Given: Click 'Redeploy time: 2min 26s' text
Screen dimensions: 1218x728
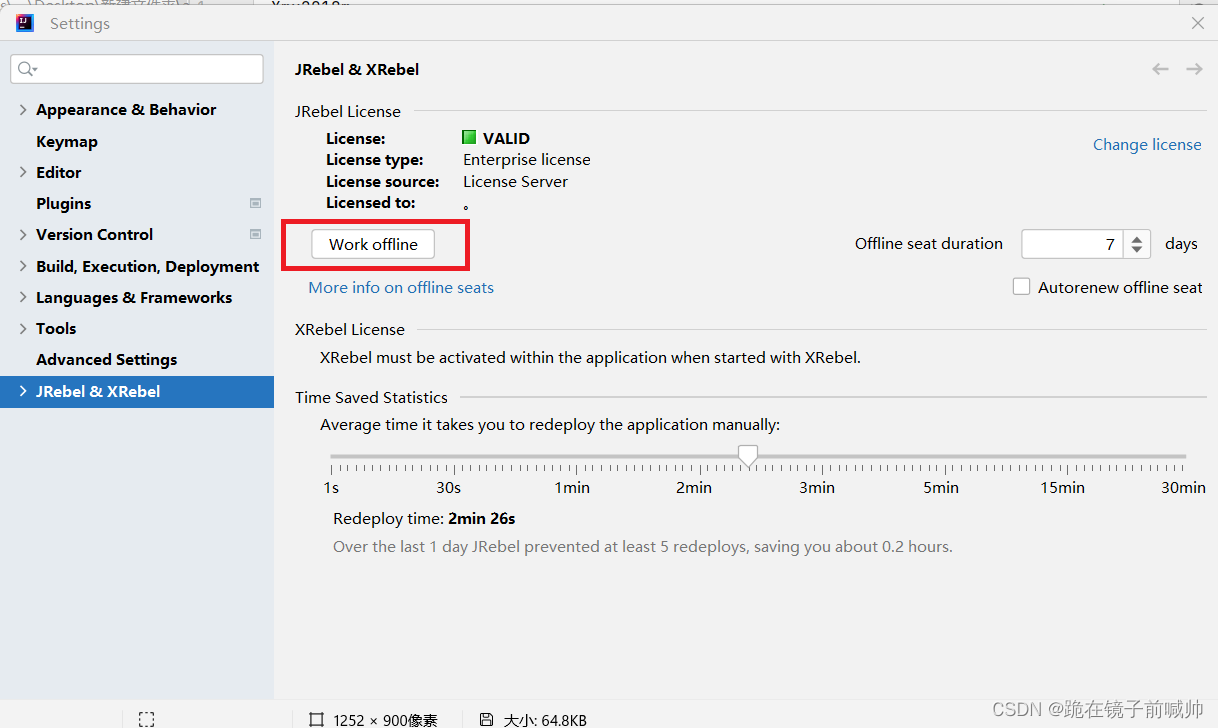Looking at the screenshot, I should (424, 519).
